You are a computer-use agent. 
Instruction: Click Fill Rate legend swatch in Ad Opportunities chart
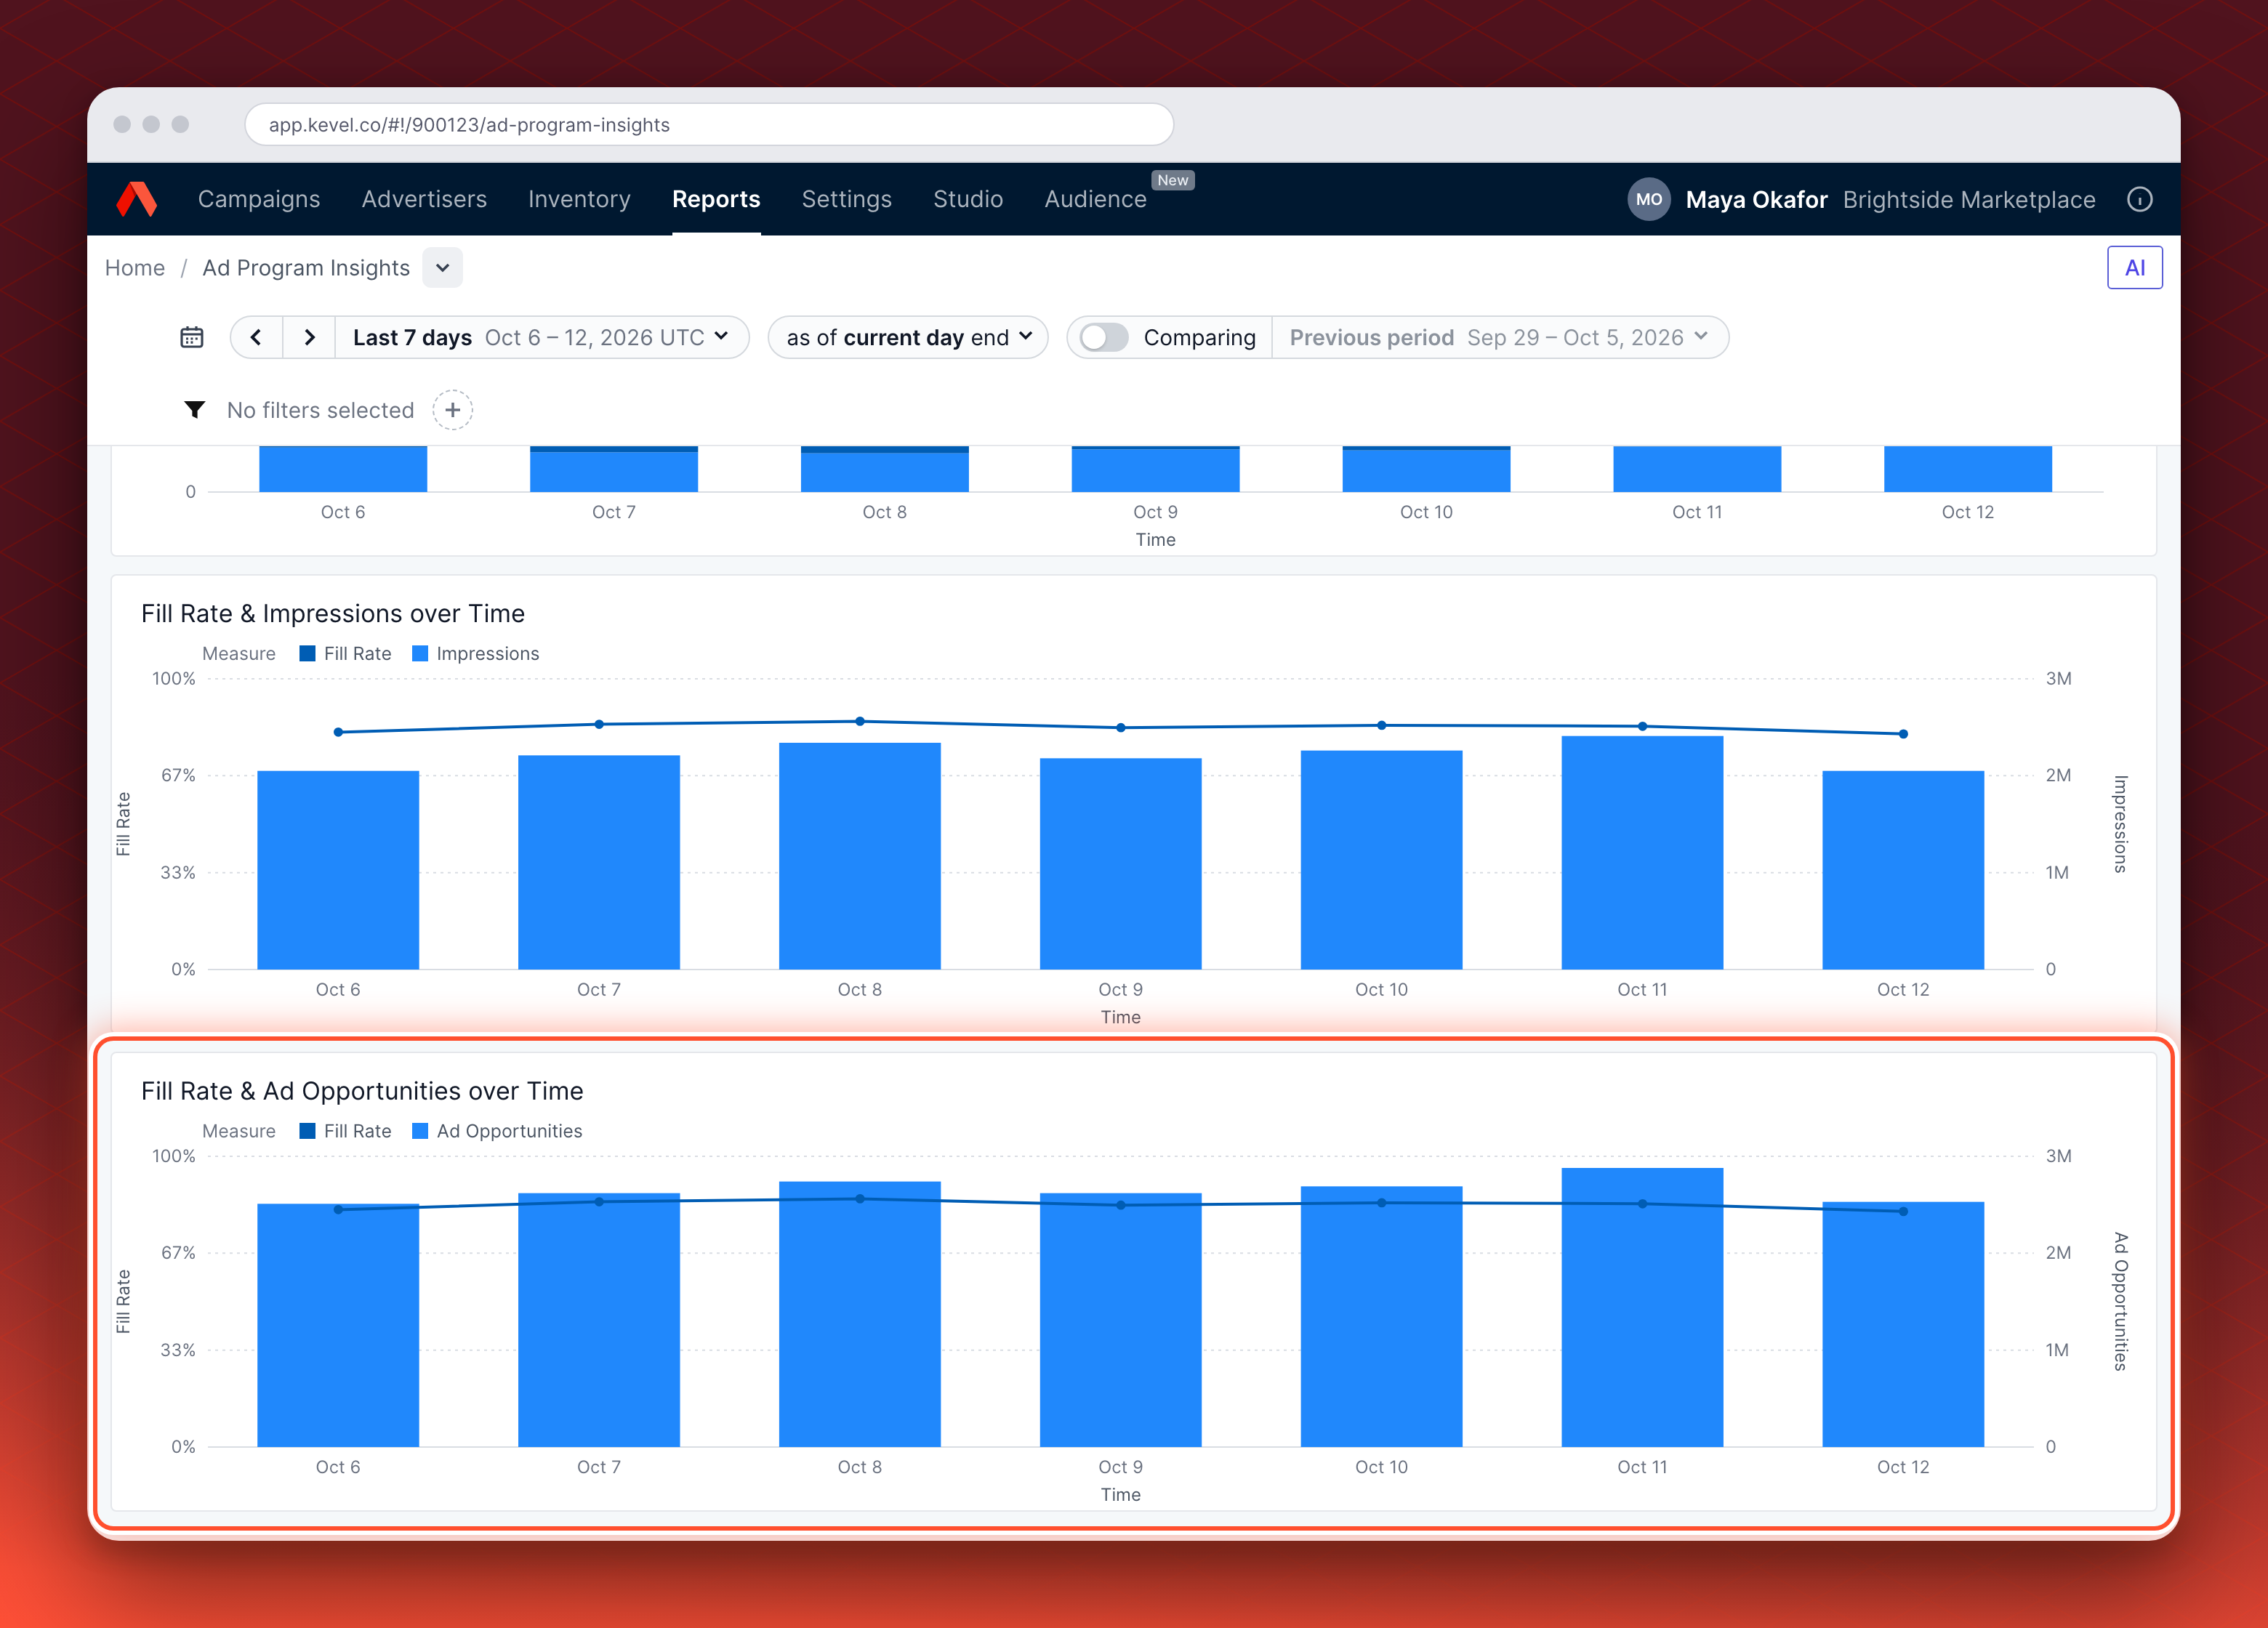click(x=308, y=1131)
